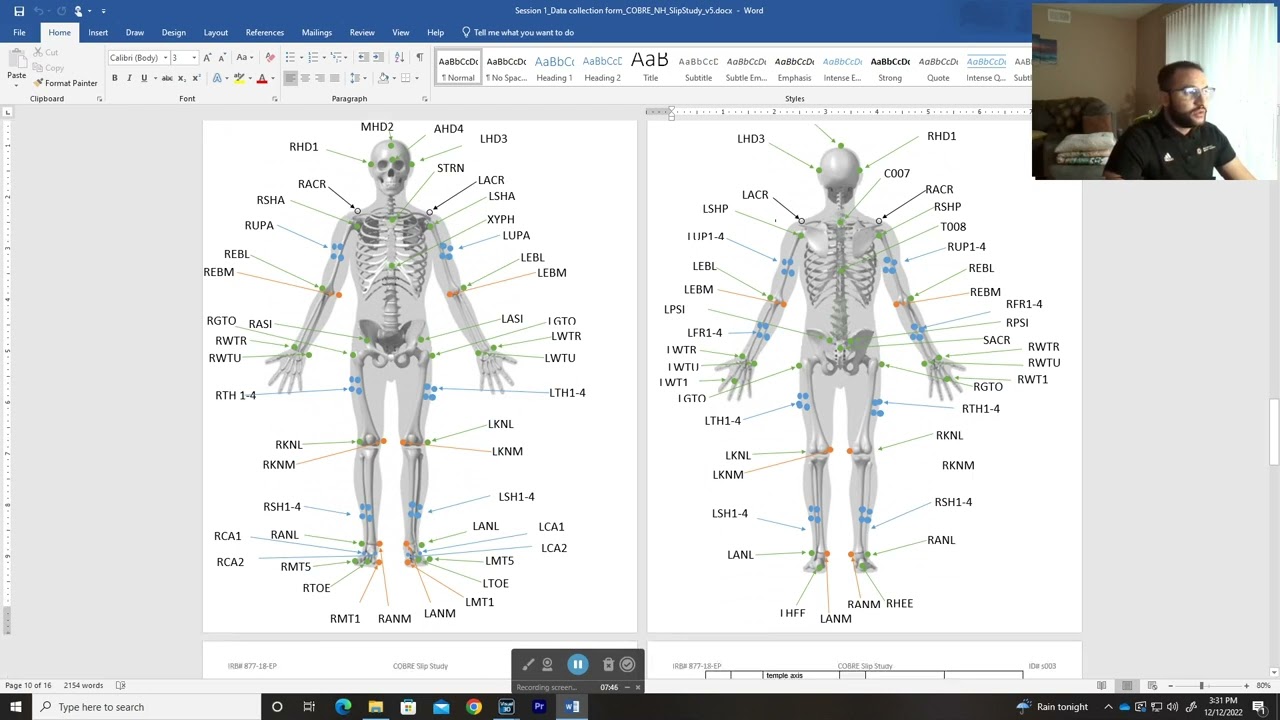Image resolution: width=1280 pixels, height=720 pixels.
Task: Switch to the Draw tab
Action: point(135,33)
